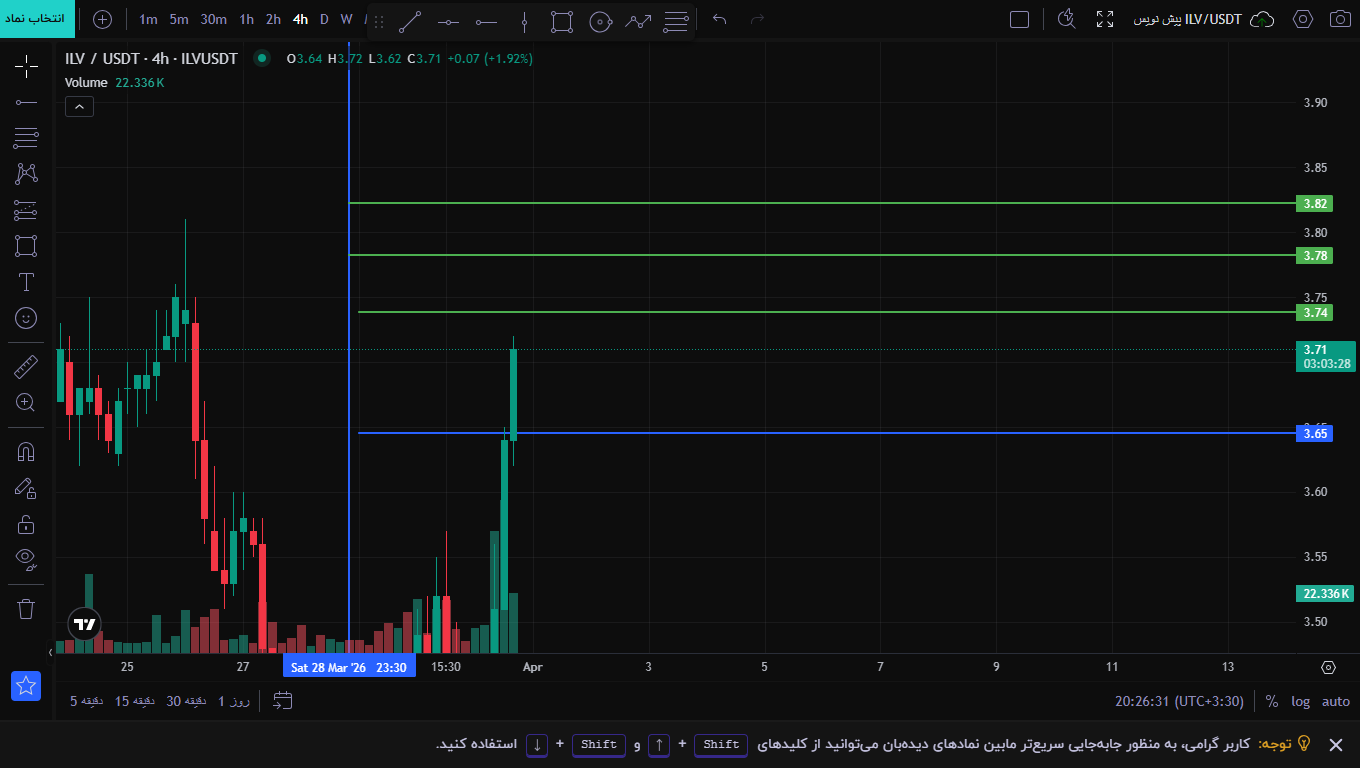Screen dimensions: 1360x768
Task: Select the 3.74 green price level label
Action: pos(1314,312)
